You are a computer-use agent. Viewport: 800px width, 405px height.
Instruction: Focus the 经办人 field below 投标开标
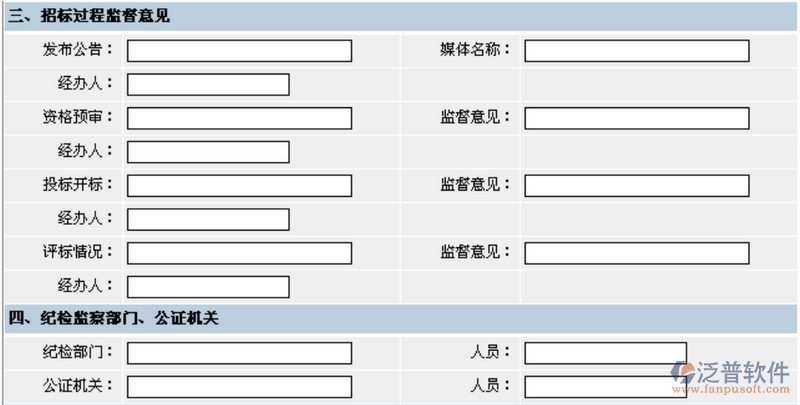tap(208, 219)
